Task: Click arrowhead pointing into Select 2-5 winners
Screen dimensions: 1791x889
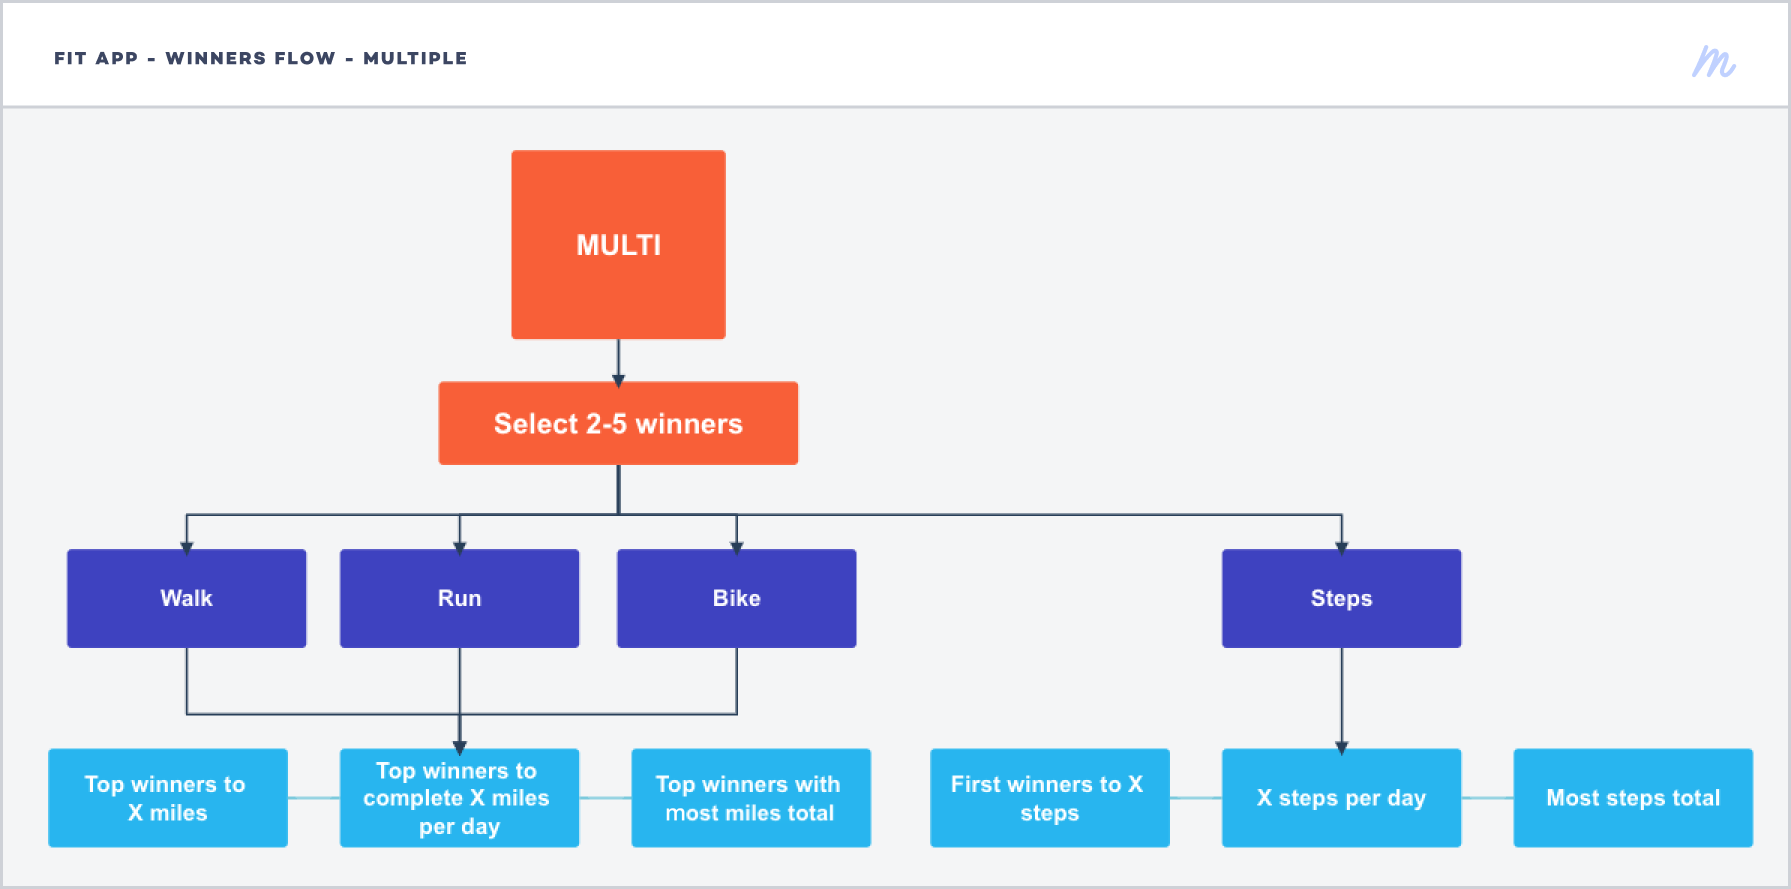Action: point(619,381)
